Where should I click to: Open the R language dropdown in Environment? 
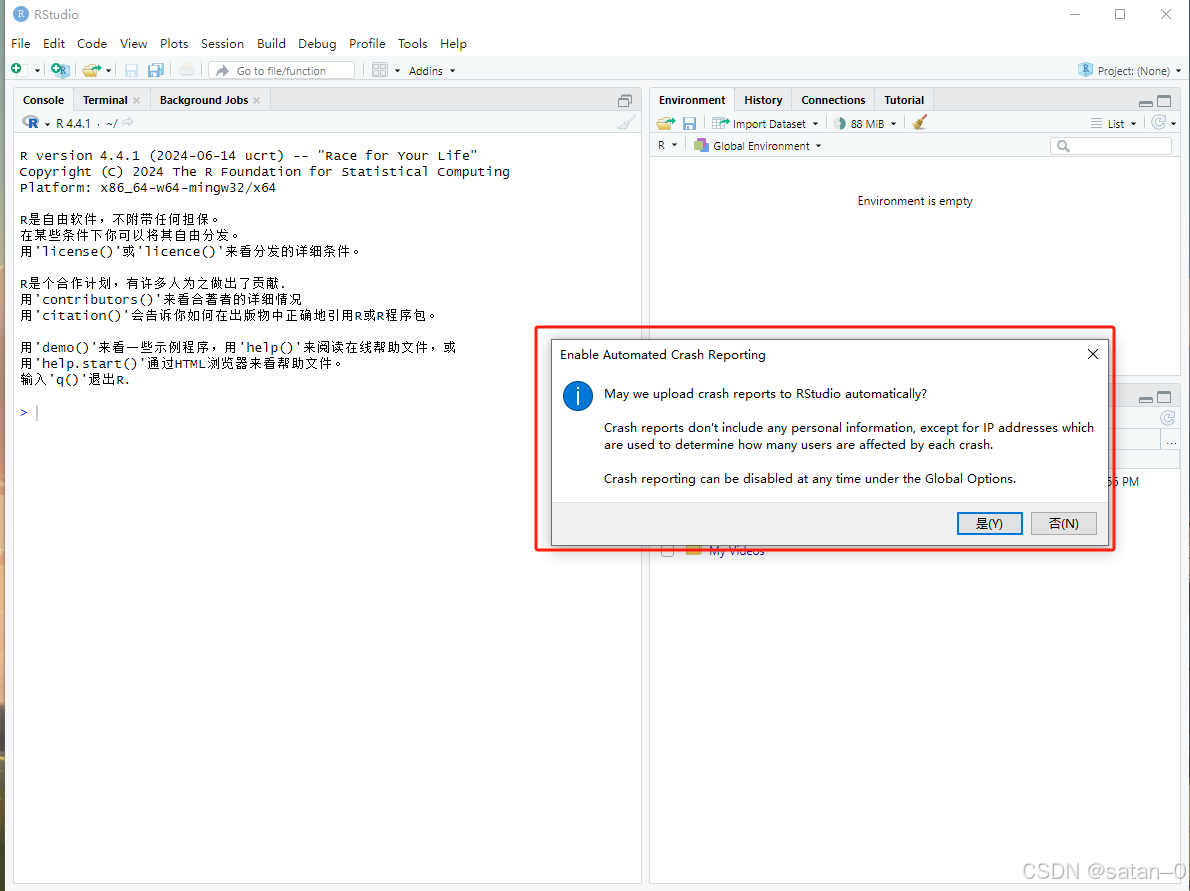[667, 145]
